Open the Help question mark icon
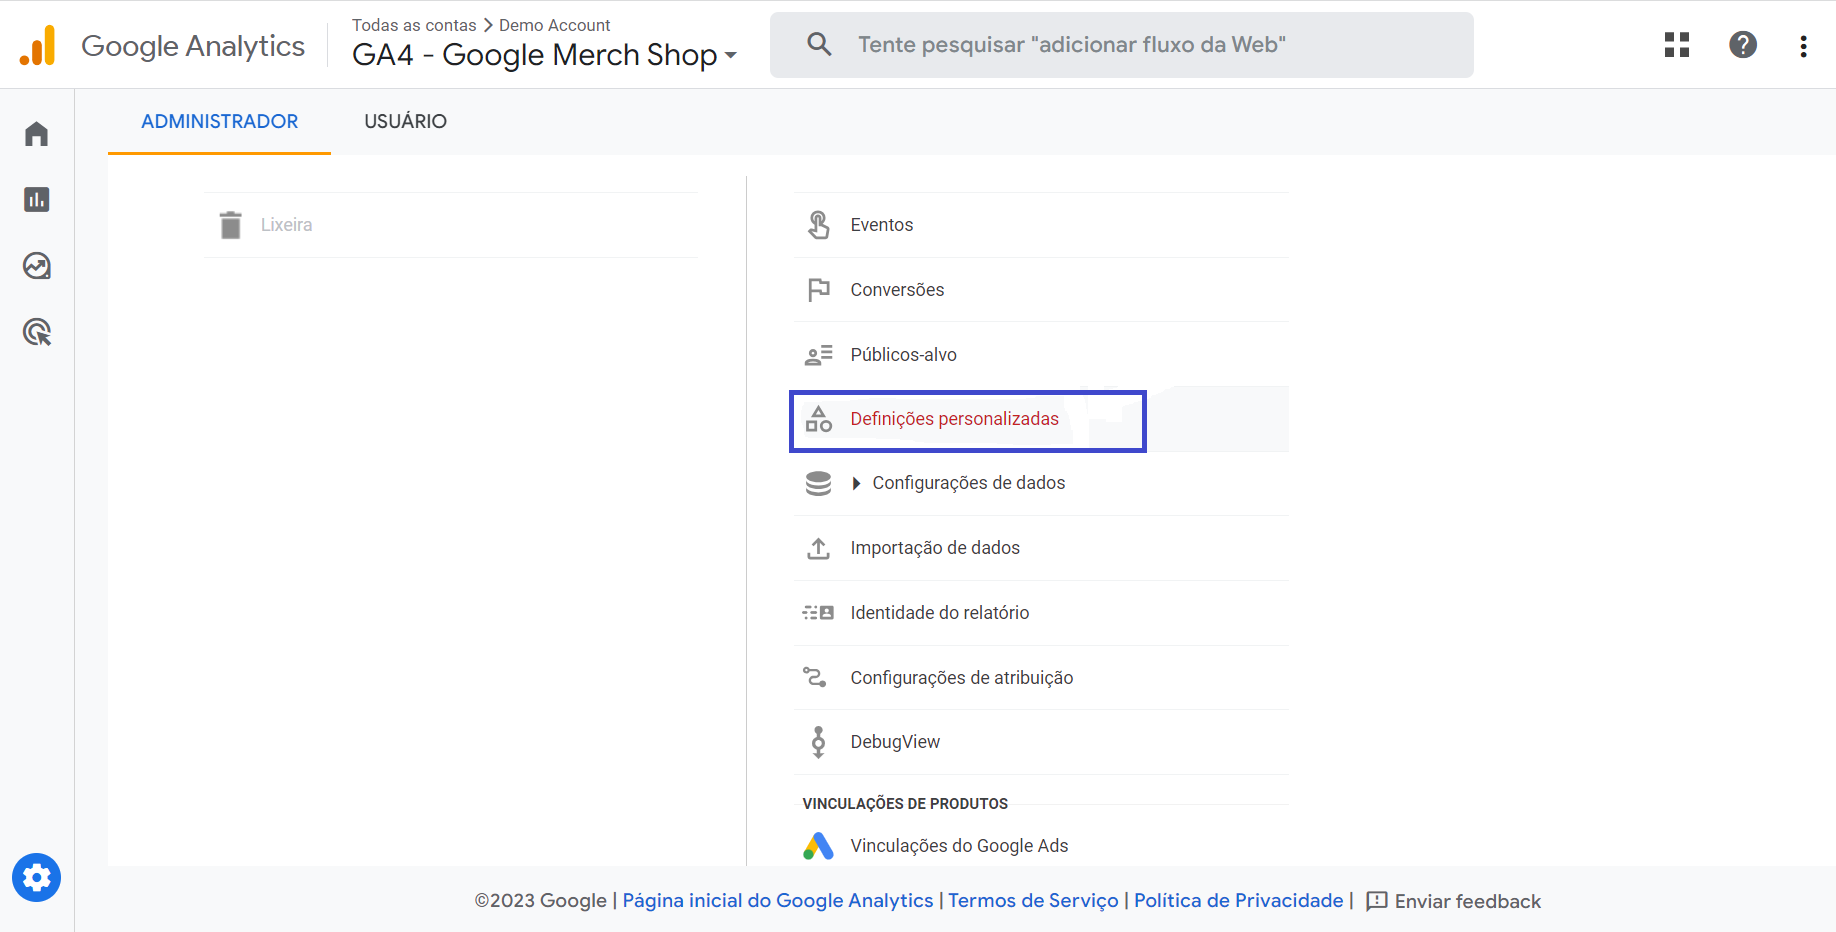This screenshot has height=932, width=1836. click(1743, 45)
